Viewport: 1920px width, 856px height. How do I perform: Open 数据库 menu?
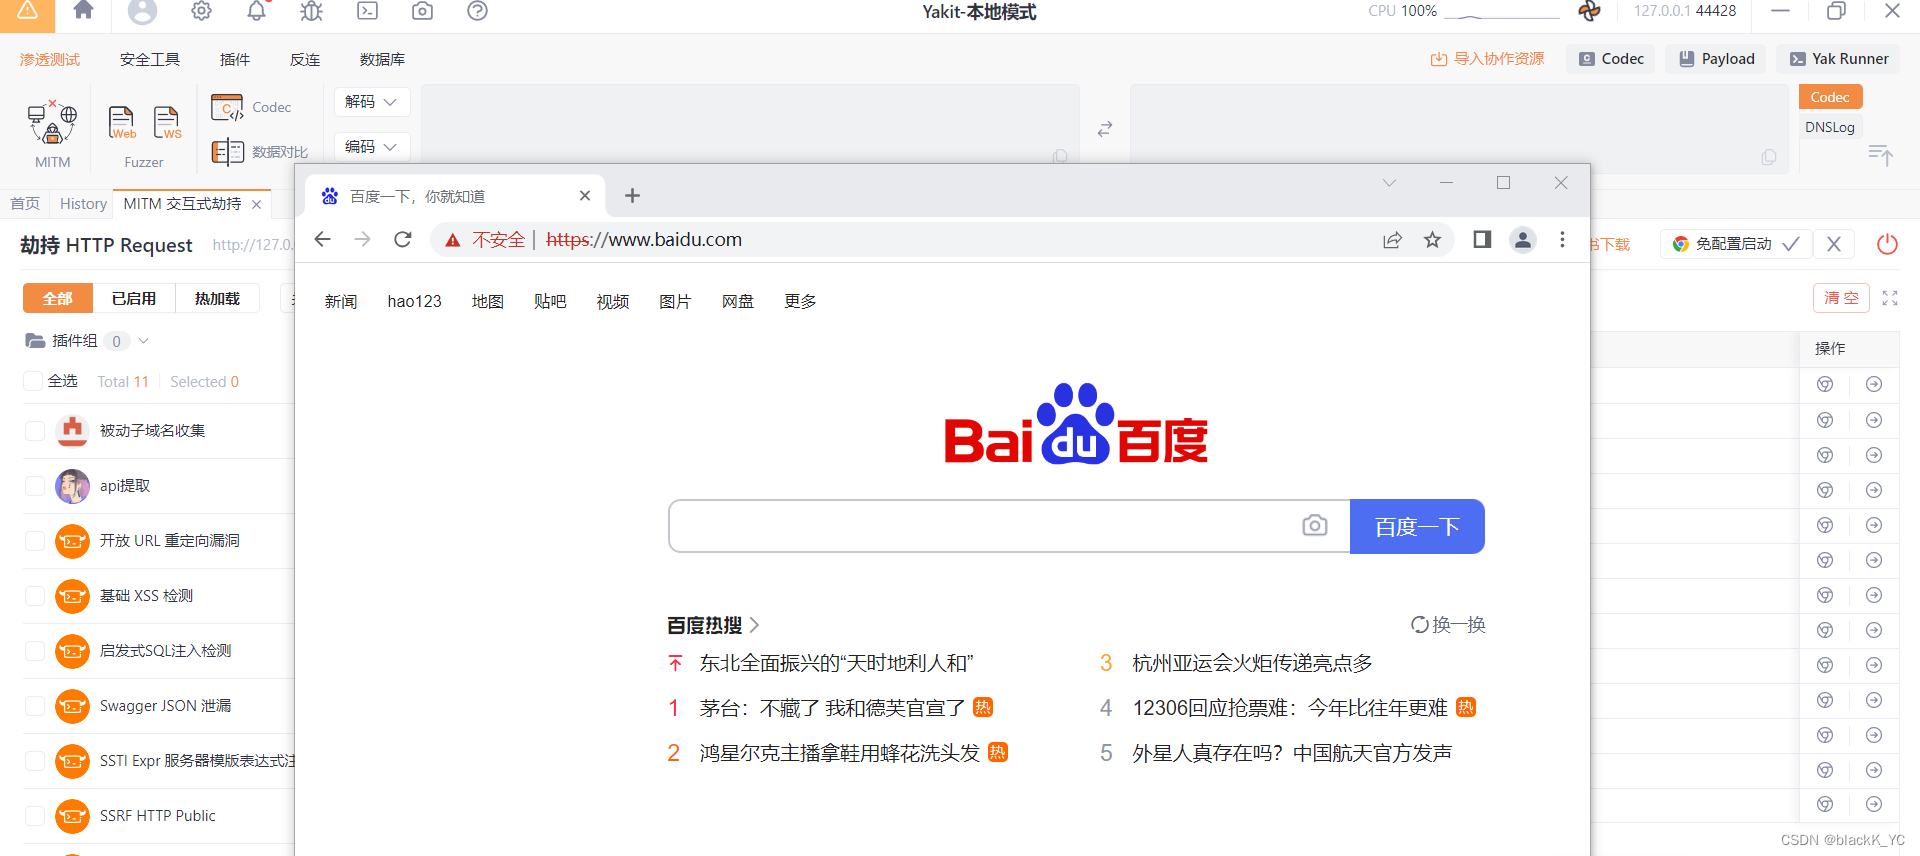pyautogui.click(x=382, y=60)
